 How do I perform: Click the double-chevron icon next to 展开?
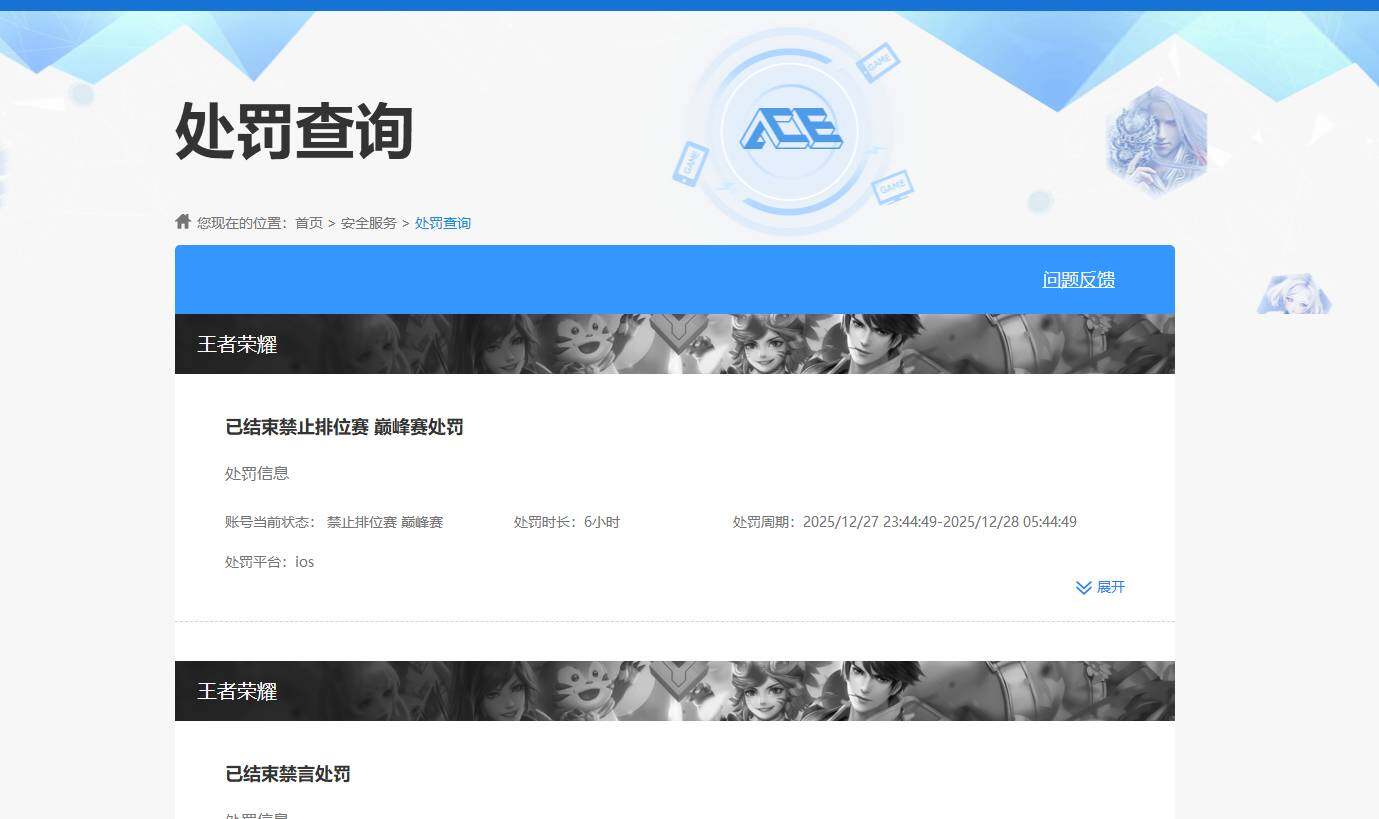(x=1081, y=587)
